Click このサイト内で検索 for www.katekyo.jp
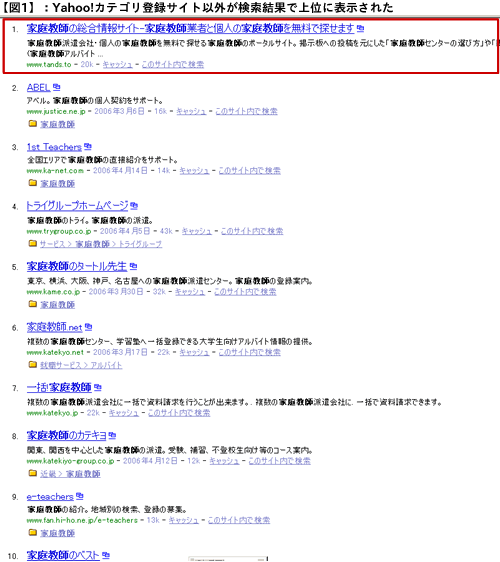 pyautogui.click(x=179, y=413)
